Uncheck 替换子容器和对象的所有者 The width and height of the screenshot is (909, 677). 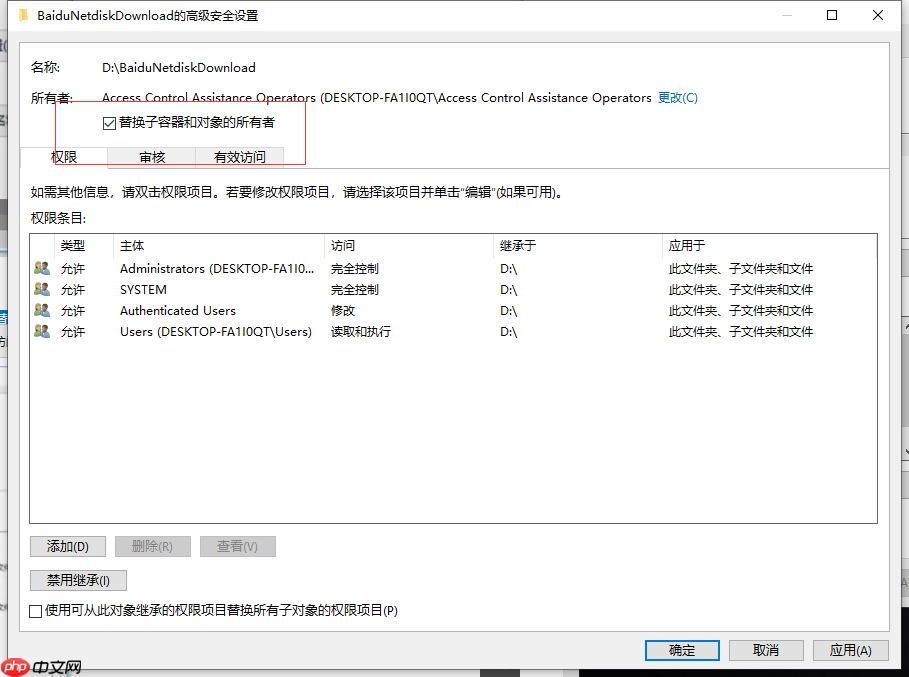pos(108,122)
